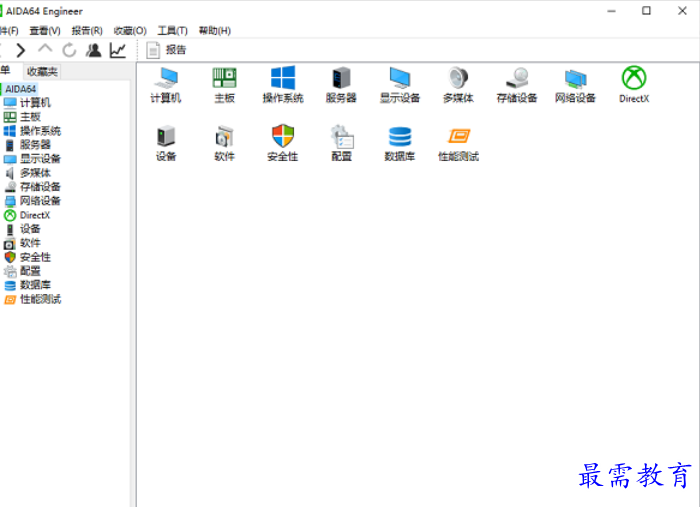Select 存储设备 in the sidebar tree
Viewport: 700px width, 507px height.
[32, 187]
